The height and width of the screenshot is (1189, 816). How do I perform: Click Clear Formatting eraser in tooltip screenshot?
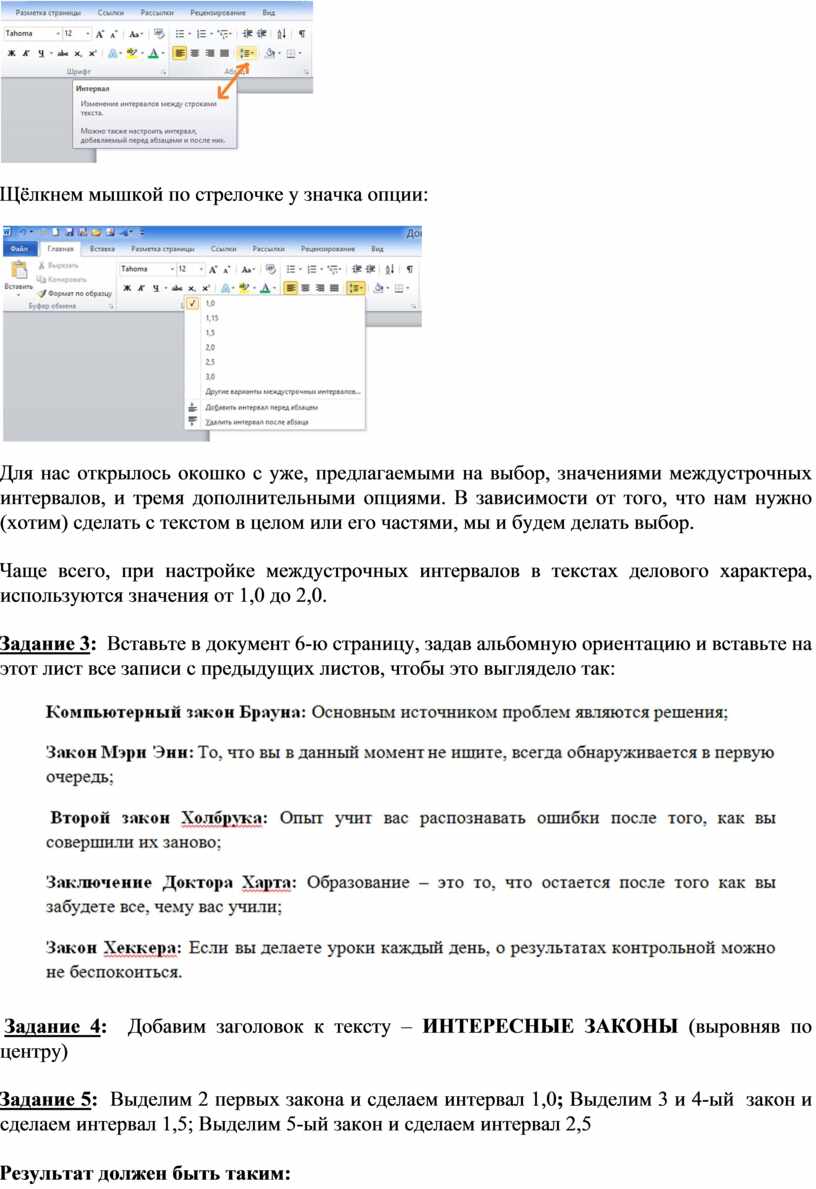[x=158, y=34]
